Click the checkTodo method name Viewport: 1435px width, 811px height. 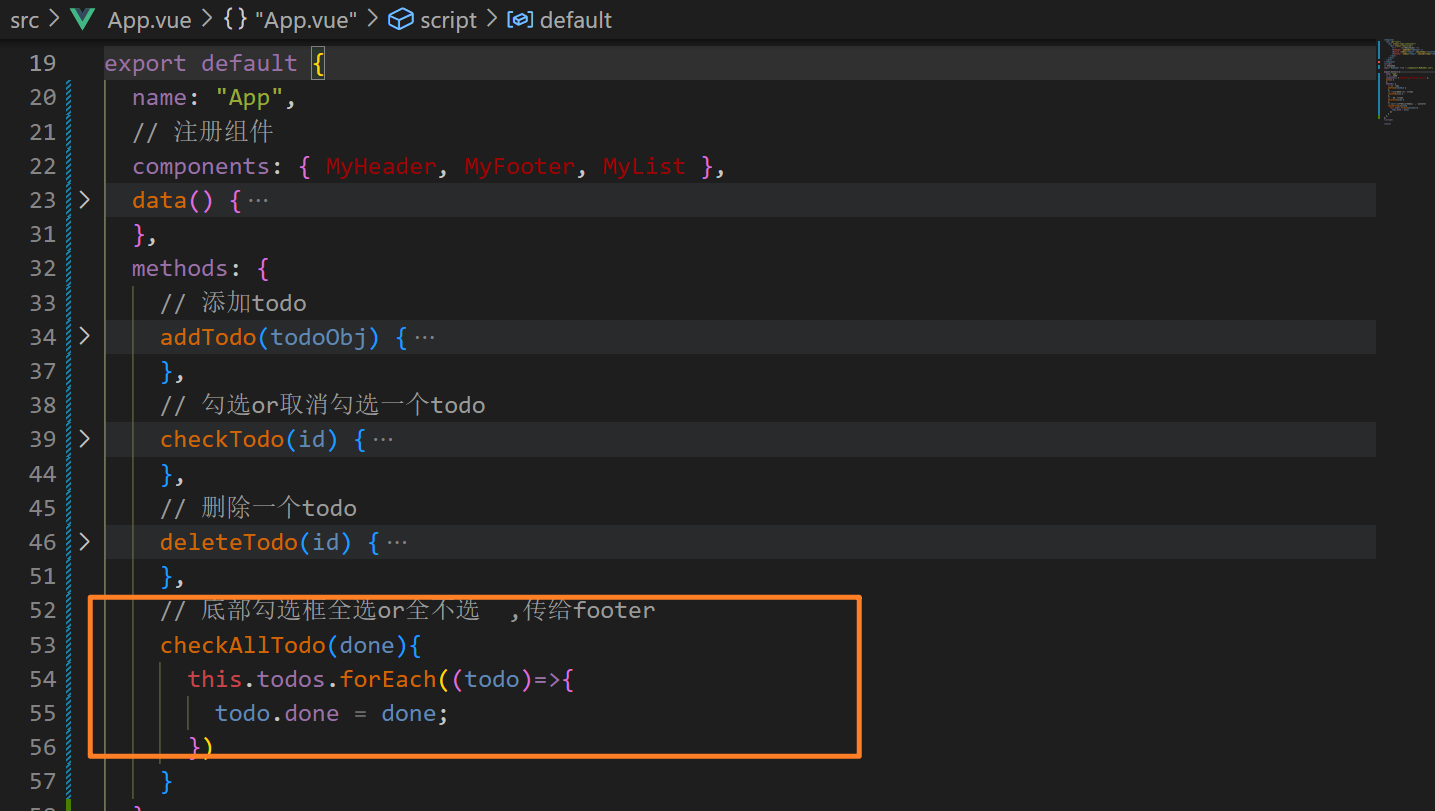click(222, 439)
